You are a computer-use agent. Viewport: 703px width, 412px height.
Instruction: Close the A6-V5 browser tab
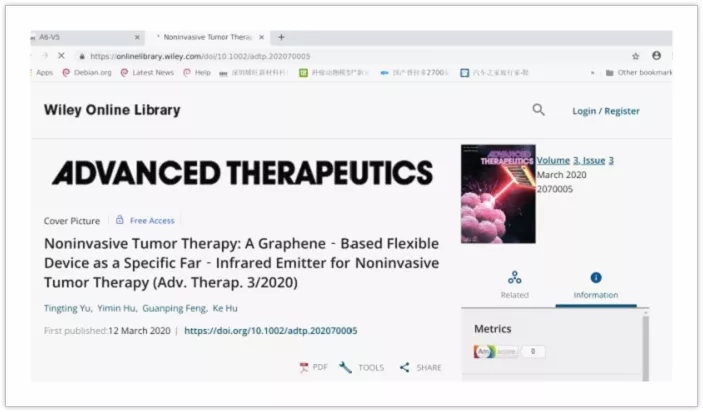coord(137,37)
